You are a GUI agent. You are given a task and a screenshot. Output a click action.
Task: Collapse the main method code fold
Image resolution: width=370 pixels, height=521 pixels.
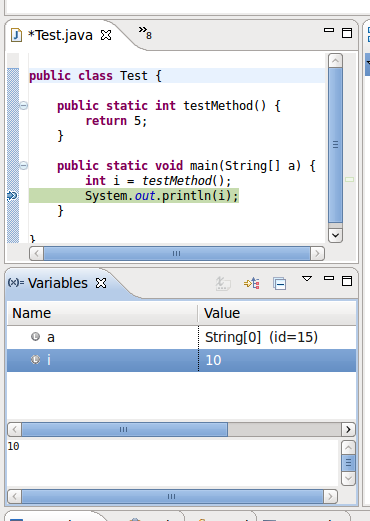pos(23,165)
